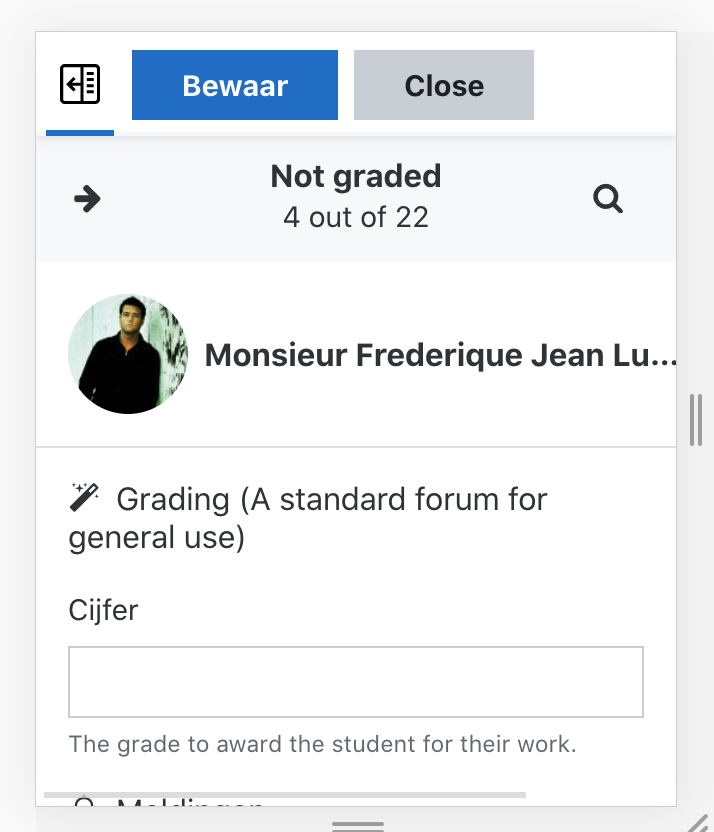Screen dimensions: 714x832
Task: Select the Not graded status heading
Action: [356, 176]
